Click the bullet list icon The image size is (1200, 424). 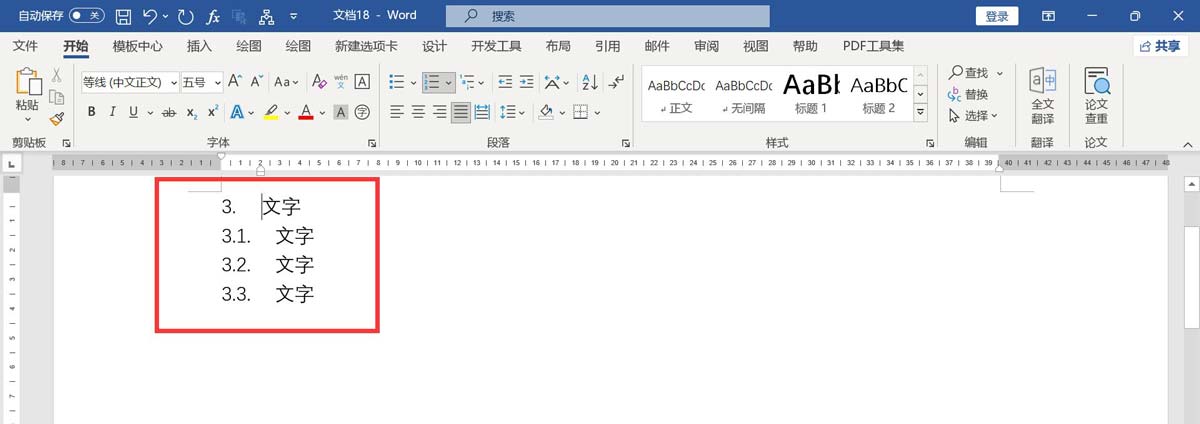[396, 82]
